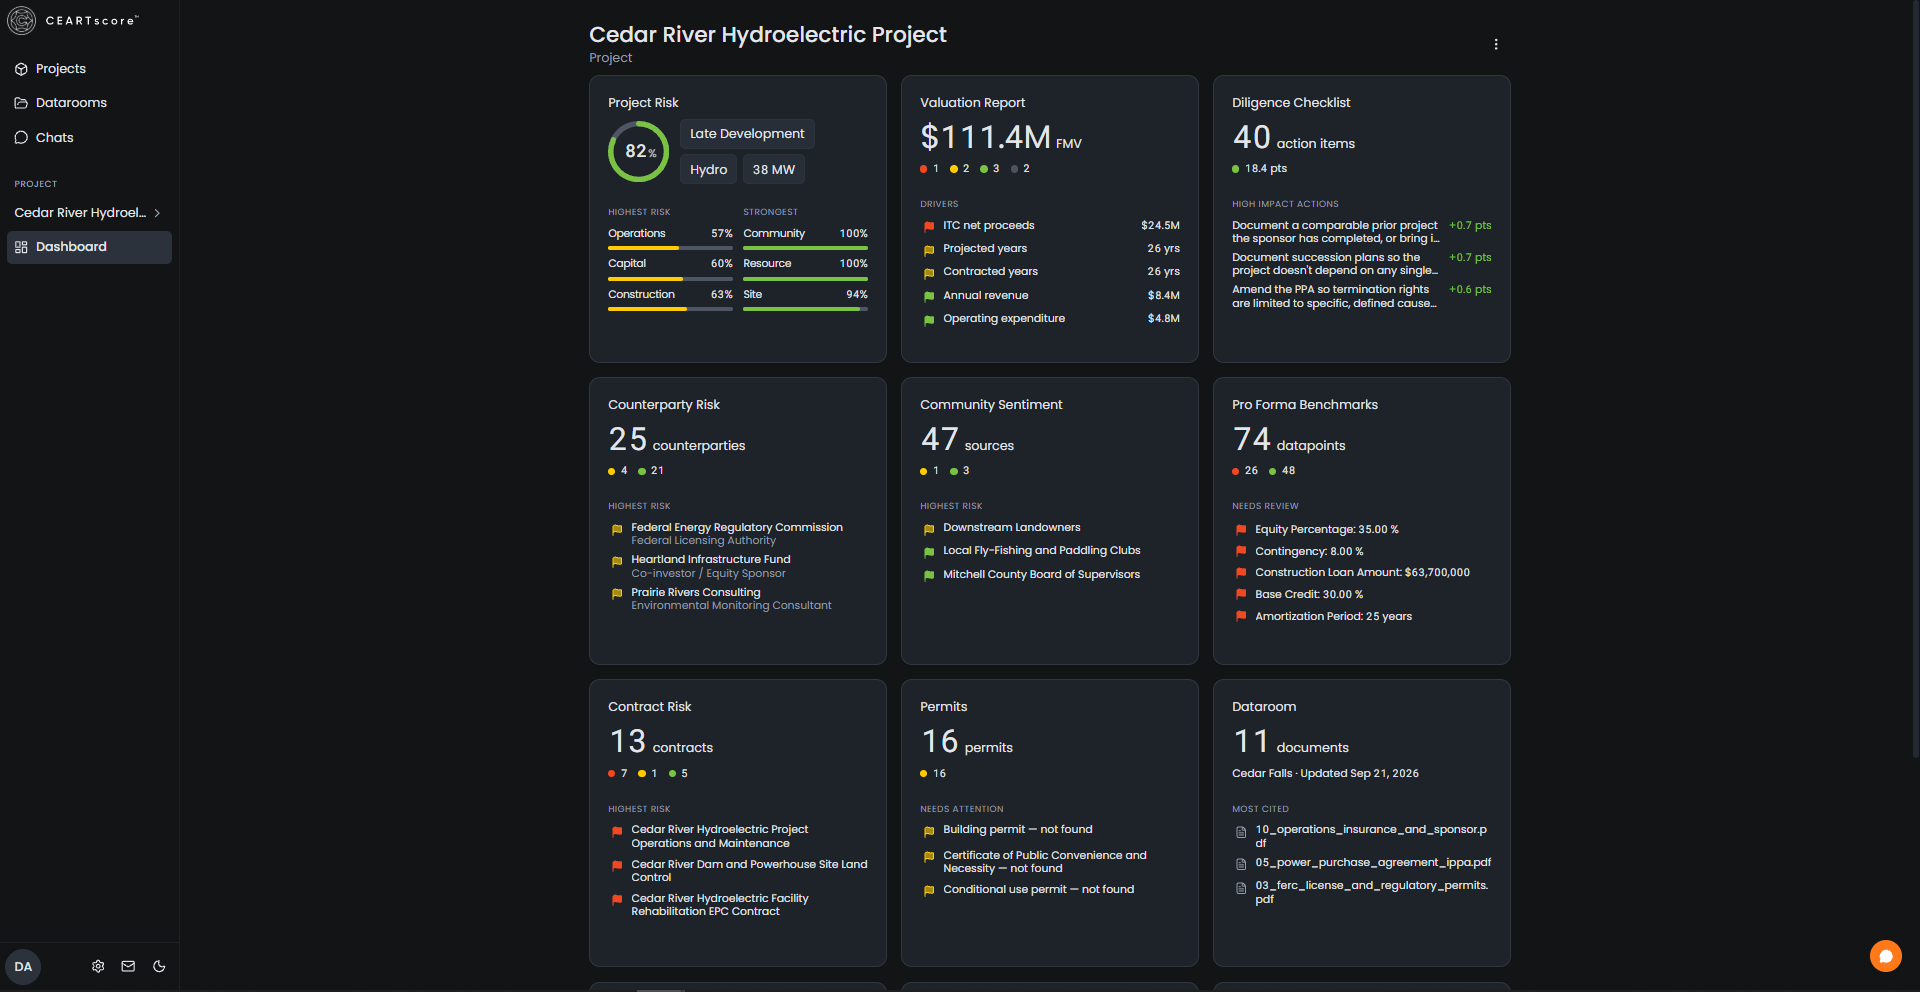Click 'Operating expenditure' driver row
The height and width of the screenshot is (992, 1920).
tap(1050, 319)
